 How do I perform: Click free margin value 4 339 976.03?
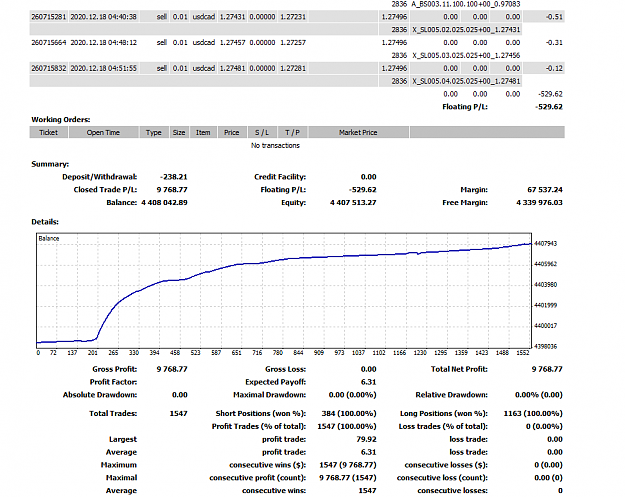pos(539,202)
